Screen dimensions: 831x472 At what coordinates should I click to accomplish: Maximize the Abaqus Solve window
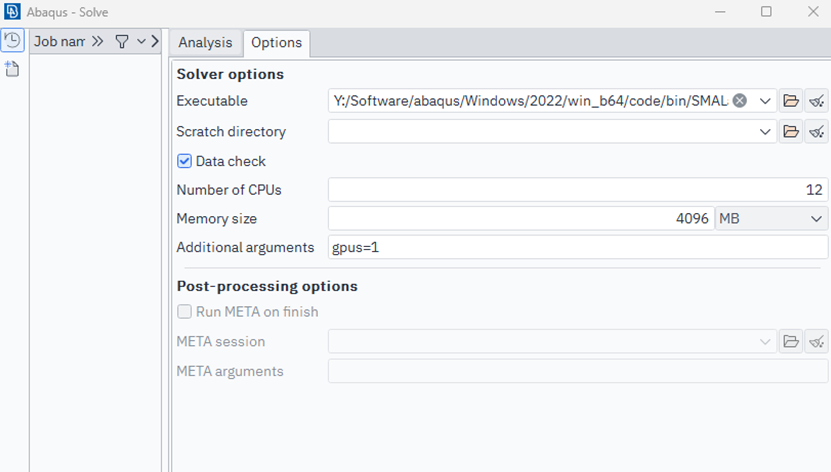coord(766,12)
